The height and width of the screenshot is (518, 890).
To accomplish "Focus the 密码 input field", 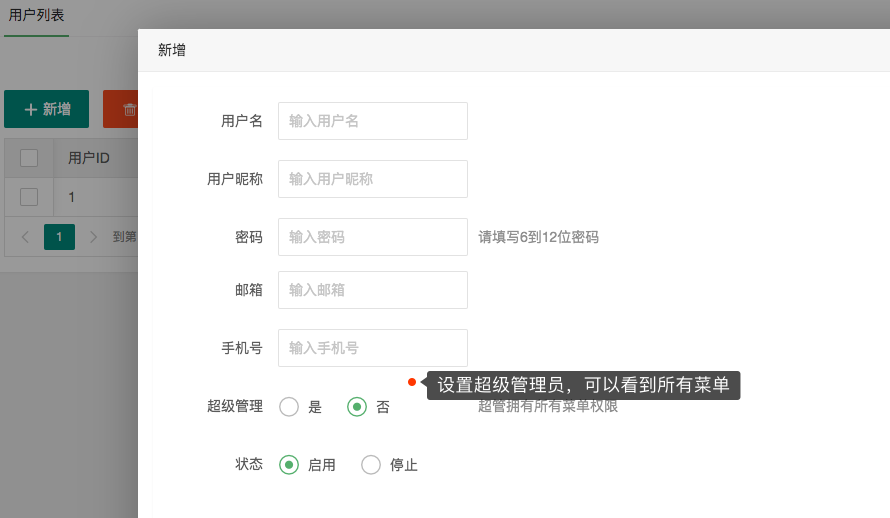I will pyautogui.click(x=372, y=237).
